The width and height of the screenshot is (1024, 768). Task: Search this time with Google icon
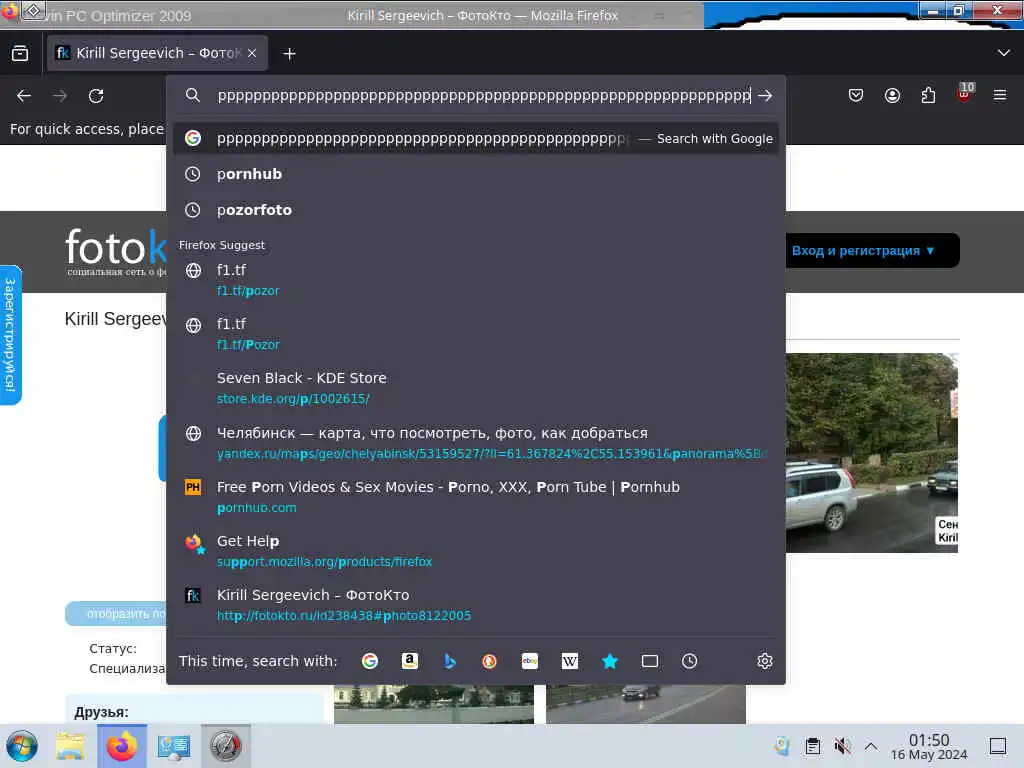pos(370,661)
